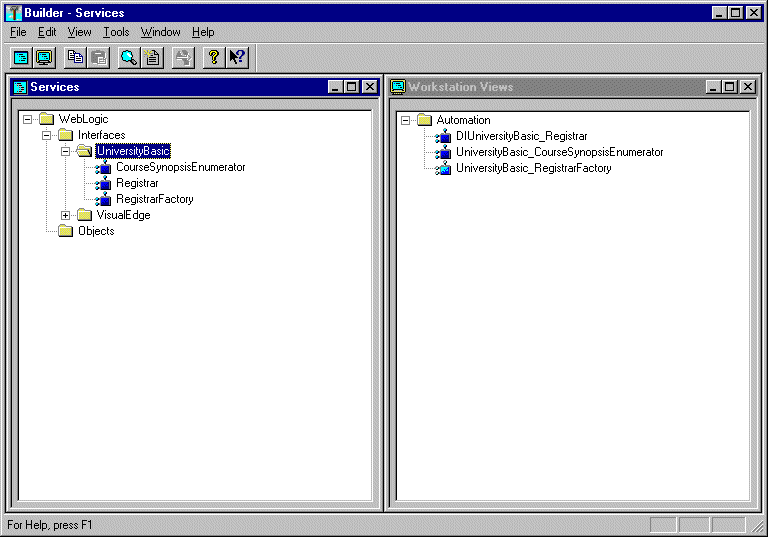The width and height of the screenshot is (768, 537).
Task: Collapse the UniversityBasic tree node
Action: 65,151
